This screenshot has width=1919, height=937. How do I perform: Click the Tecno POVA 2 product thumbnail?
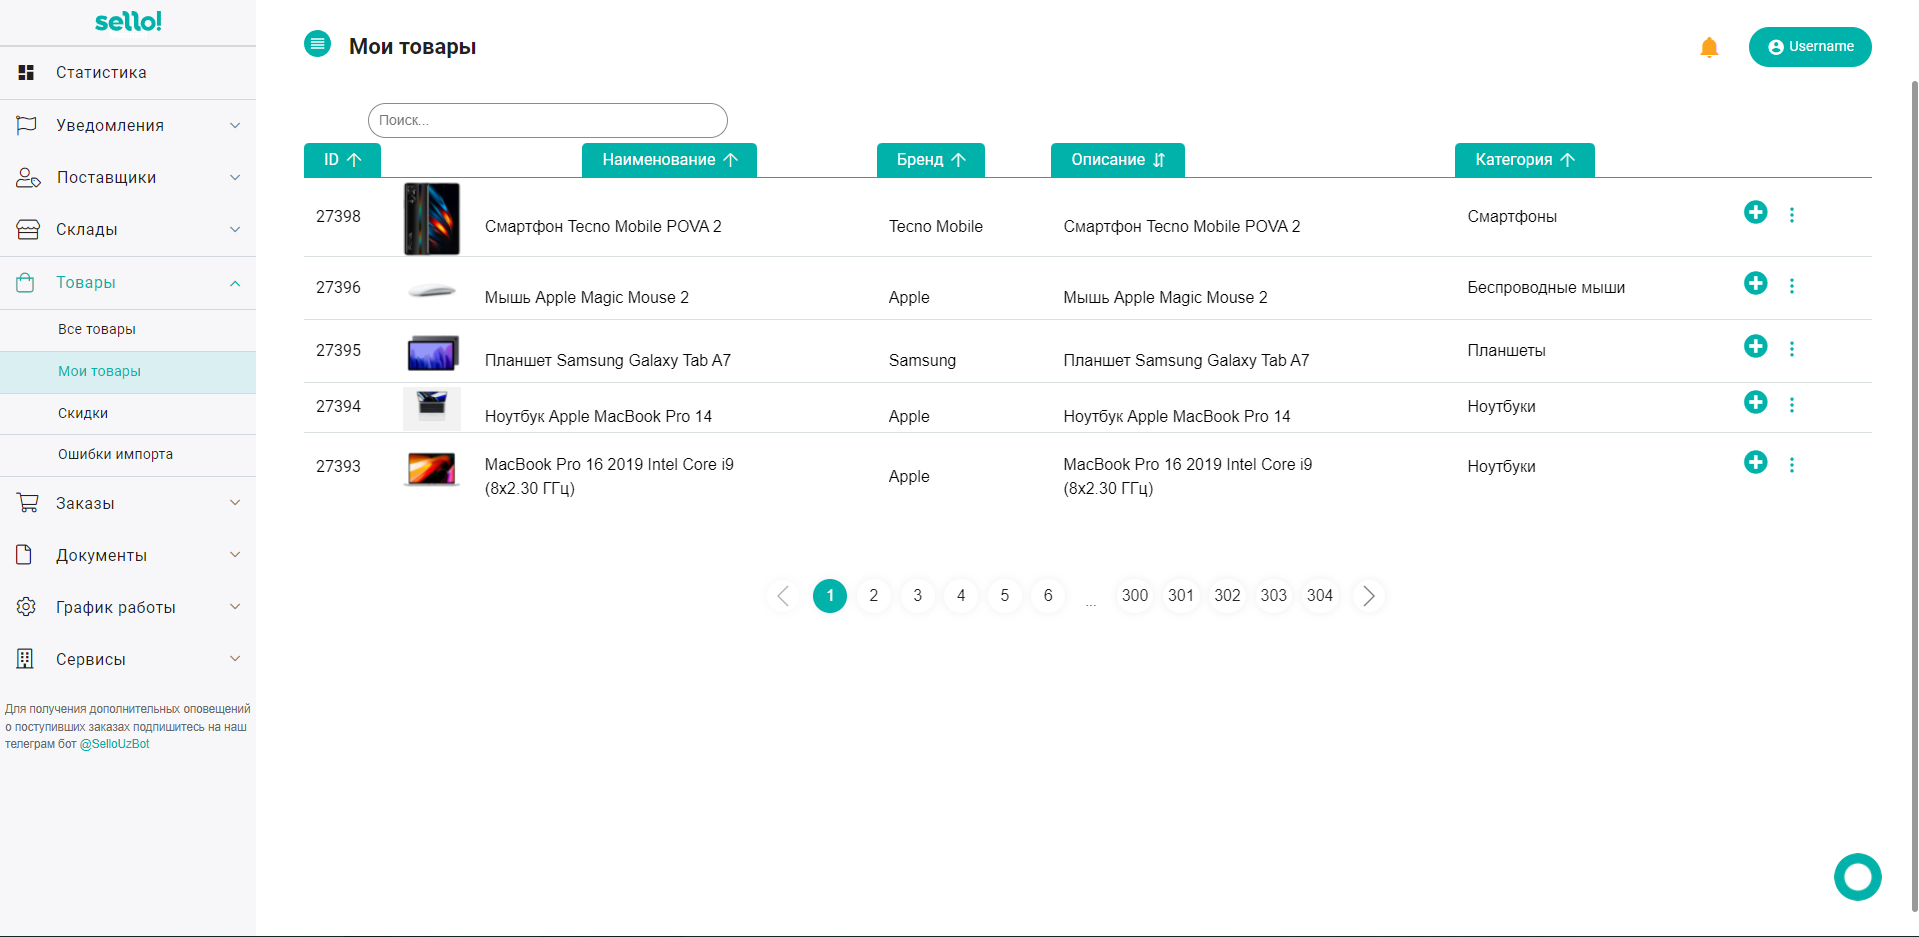(x=432, y=219)
